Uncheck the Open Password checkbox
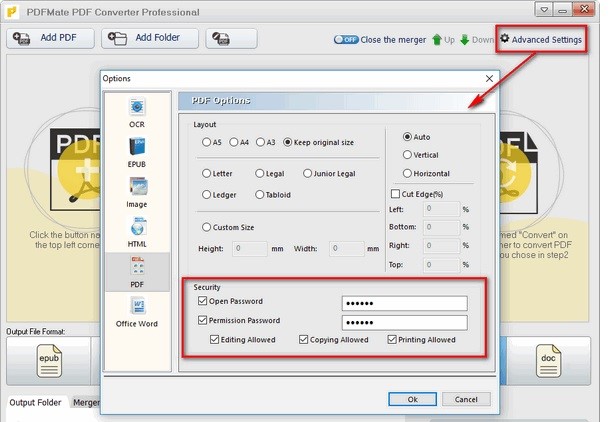The image size is (612, 422). coord(203,301)
